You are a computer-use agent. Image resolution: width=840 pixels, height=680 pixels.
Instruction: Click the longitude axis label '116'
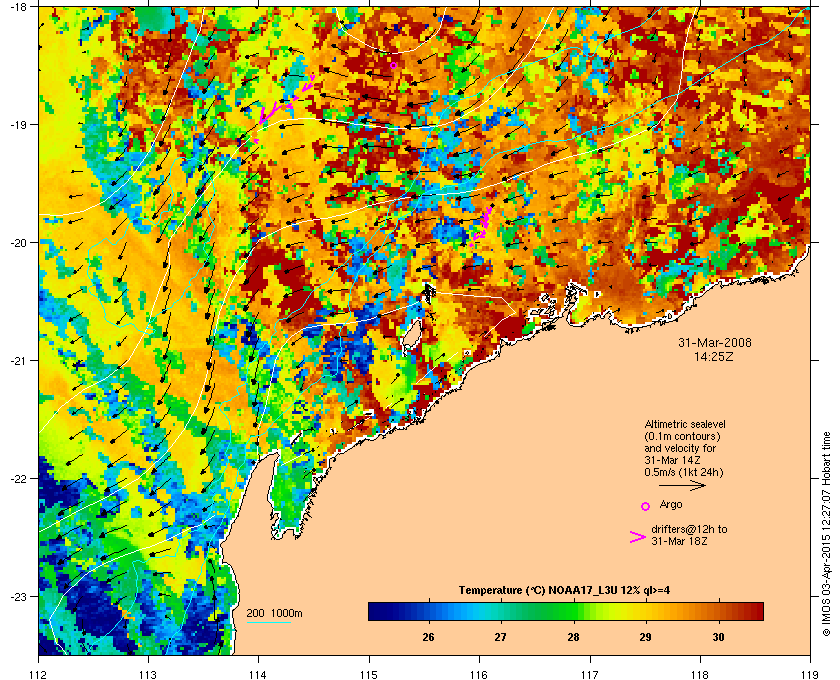click(x=479, y=674)
